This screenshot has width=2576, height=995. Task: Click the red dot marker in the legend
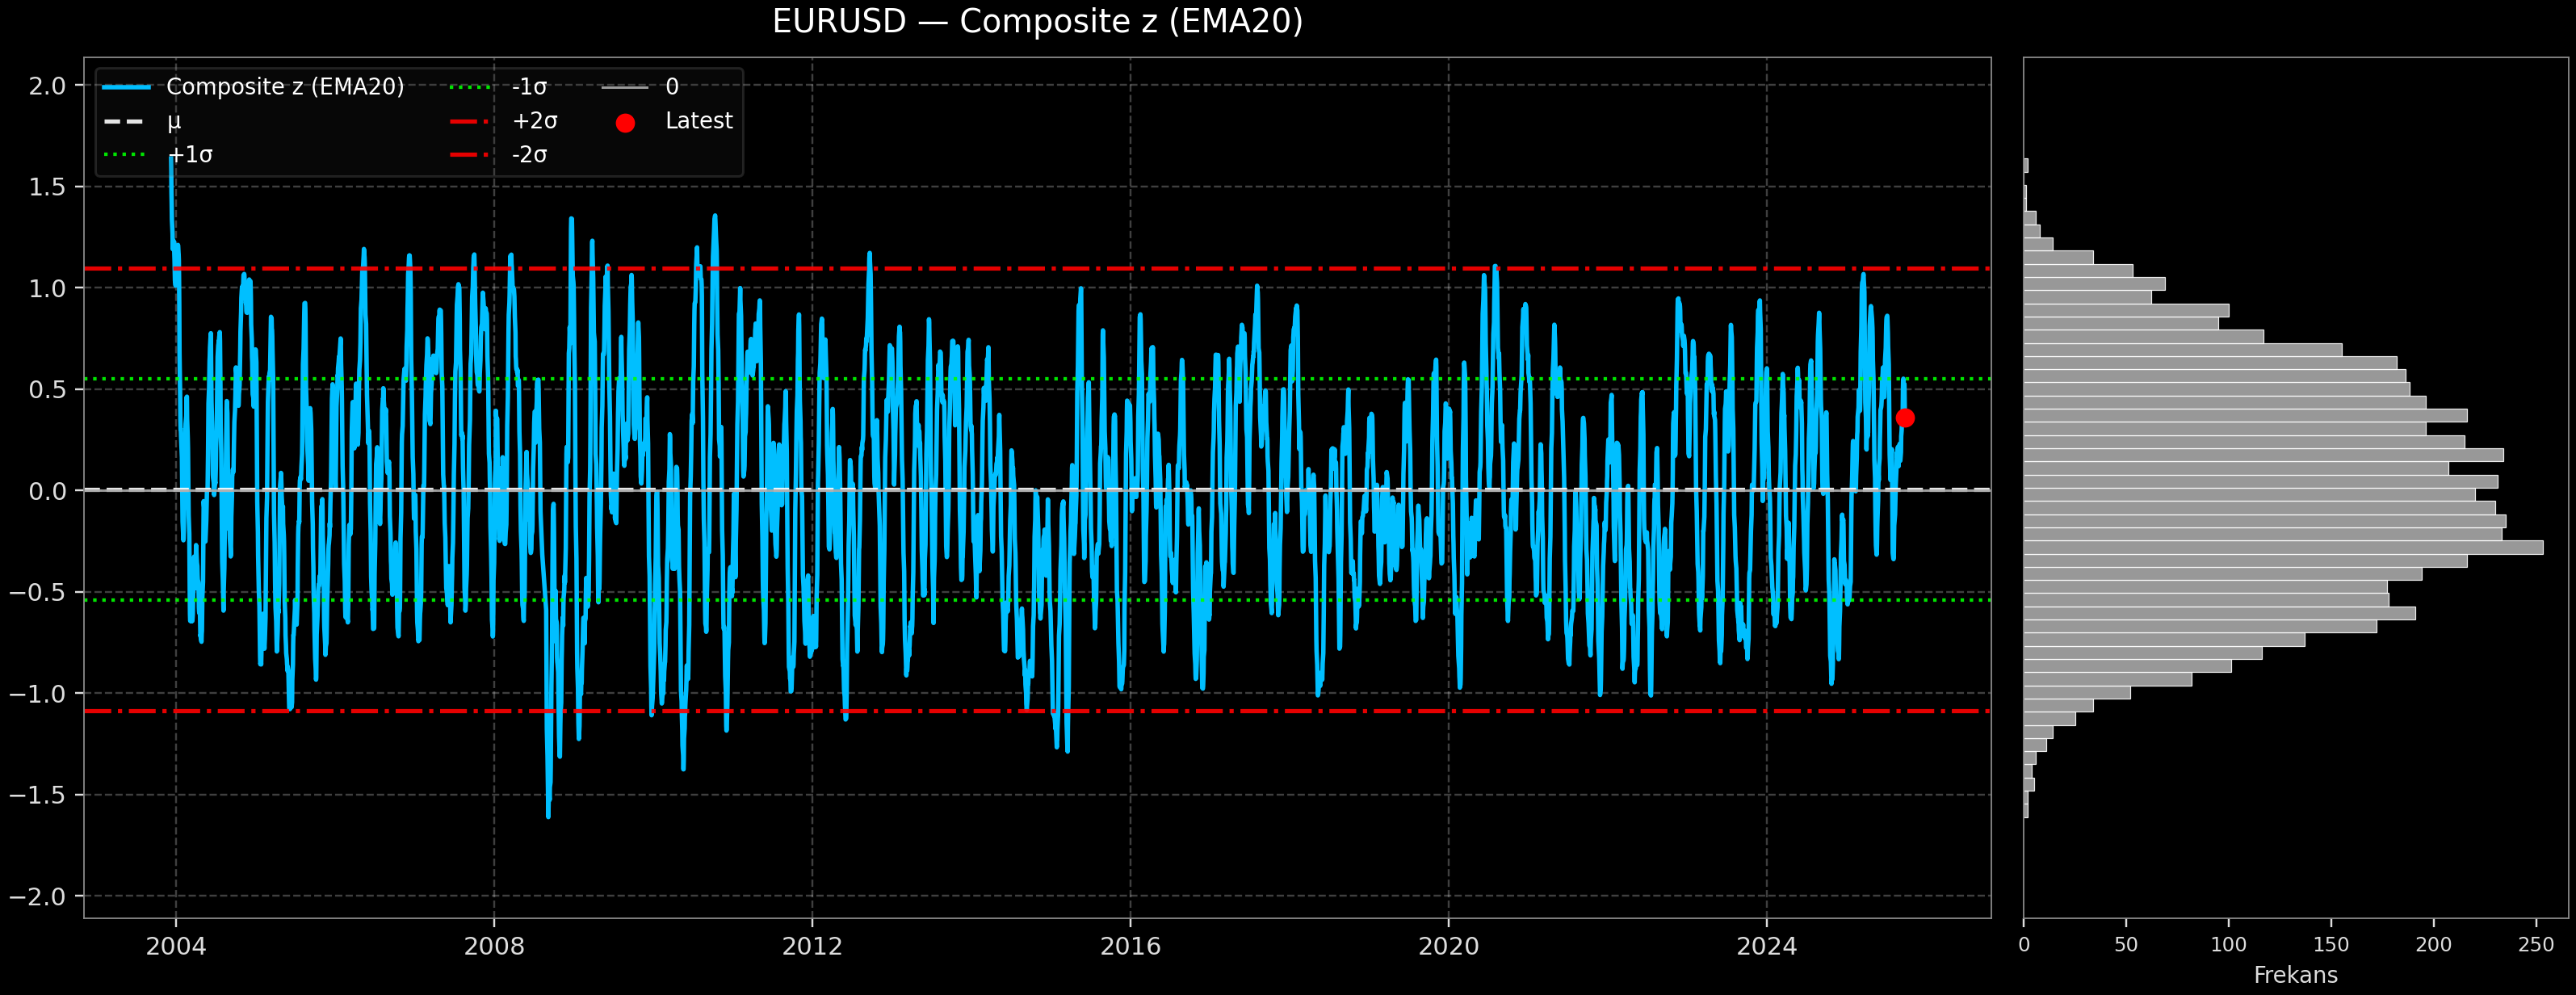click(625, 123)
